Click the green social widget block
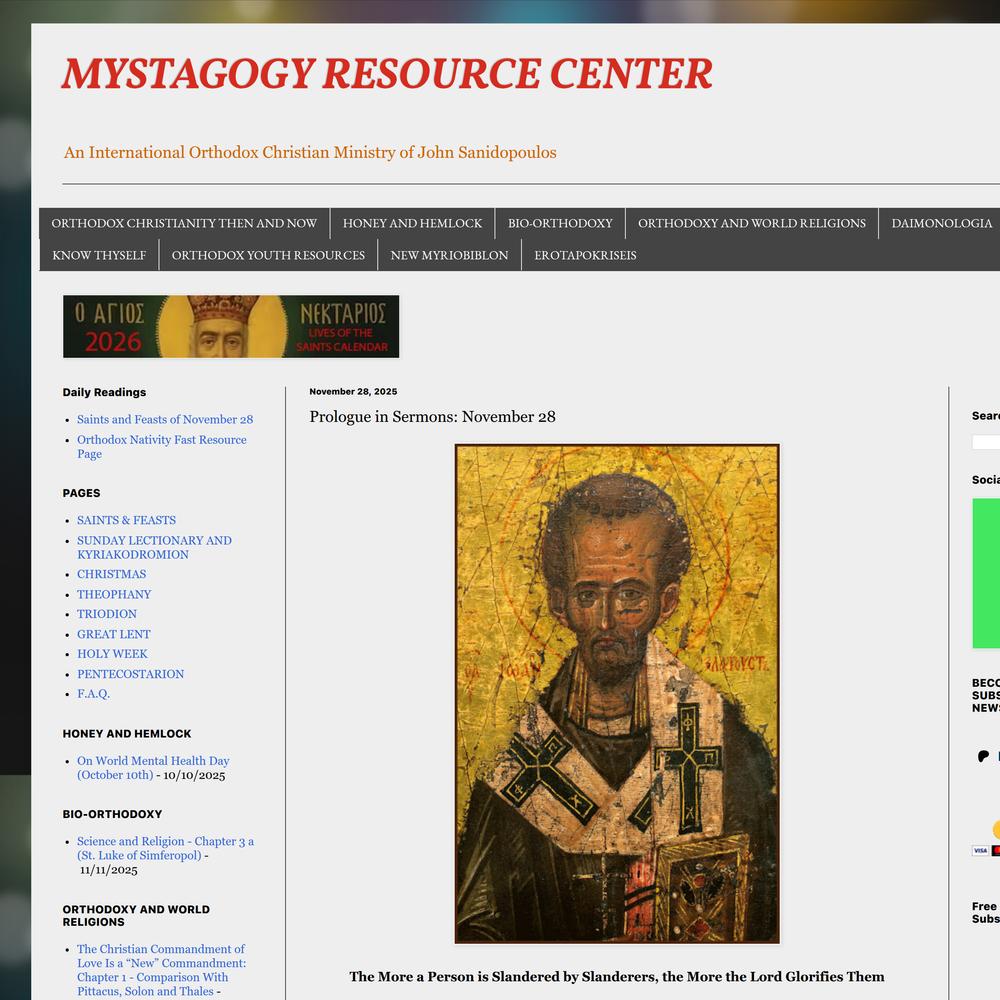 pos(986,573)
